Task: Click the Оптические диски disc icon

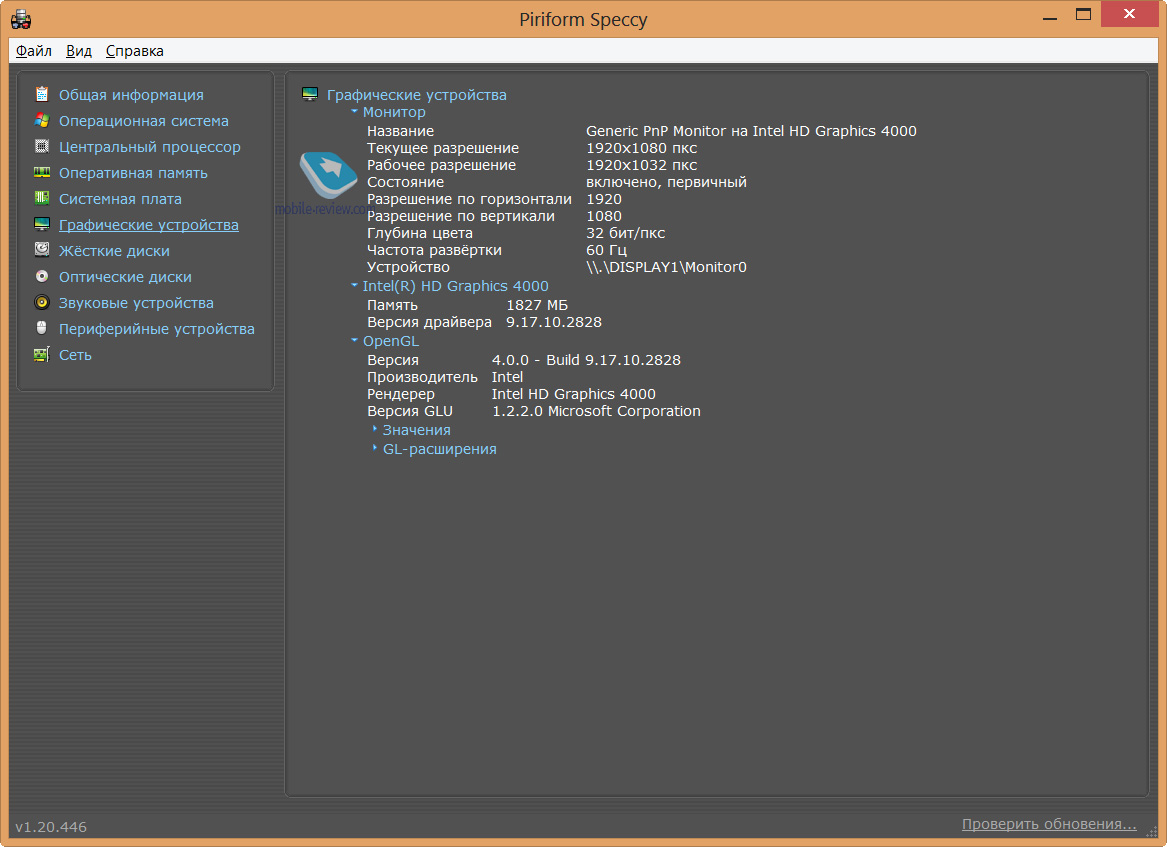Action: coord(42,277)
